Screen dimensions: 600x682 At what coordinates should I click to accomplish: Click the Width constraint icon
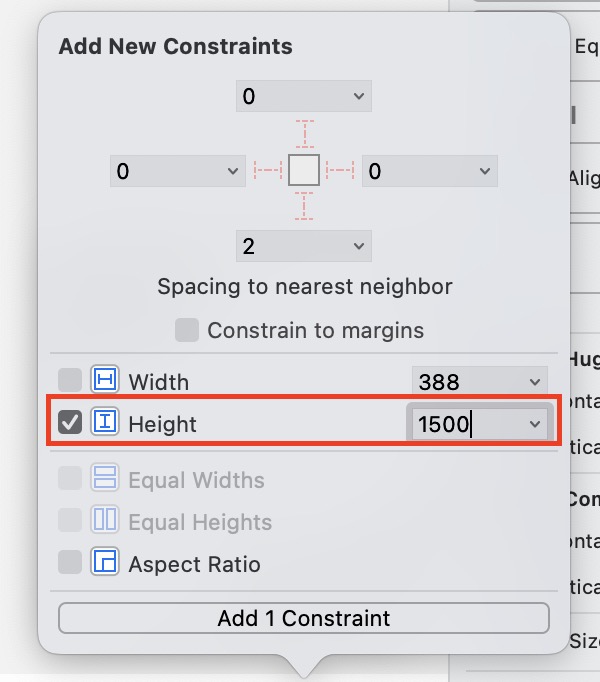click(105, 381)
